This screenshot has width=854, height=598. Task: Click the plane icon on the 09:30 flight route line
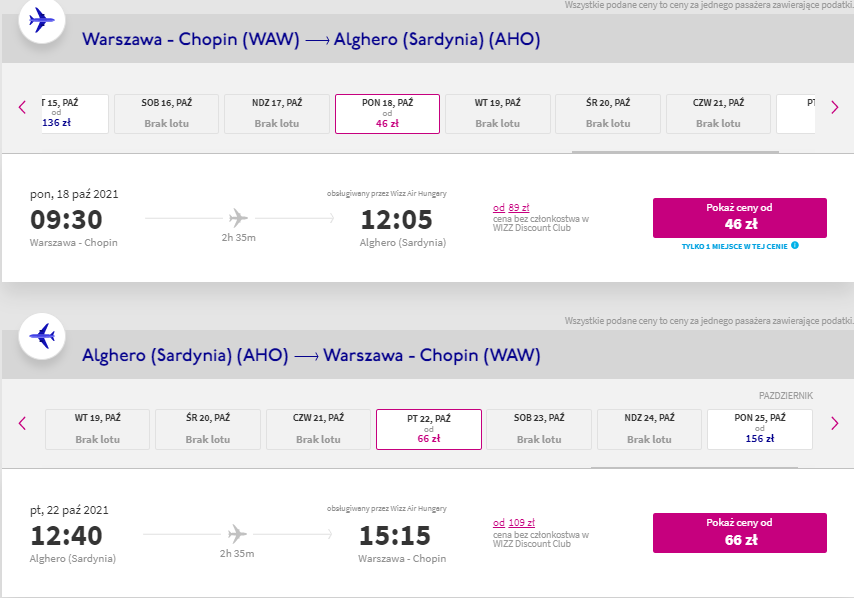pyautogui.click(x=238, y=218)
